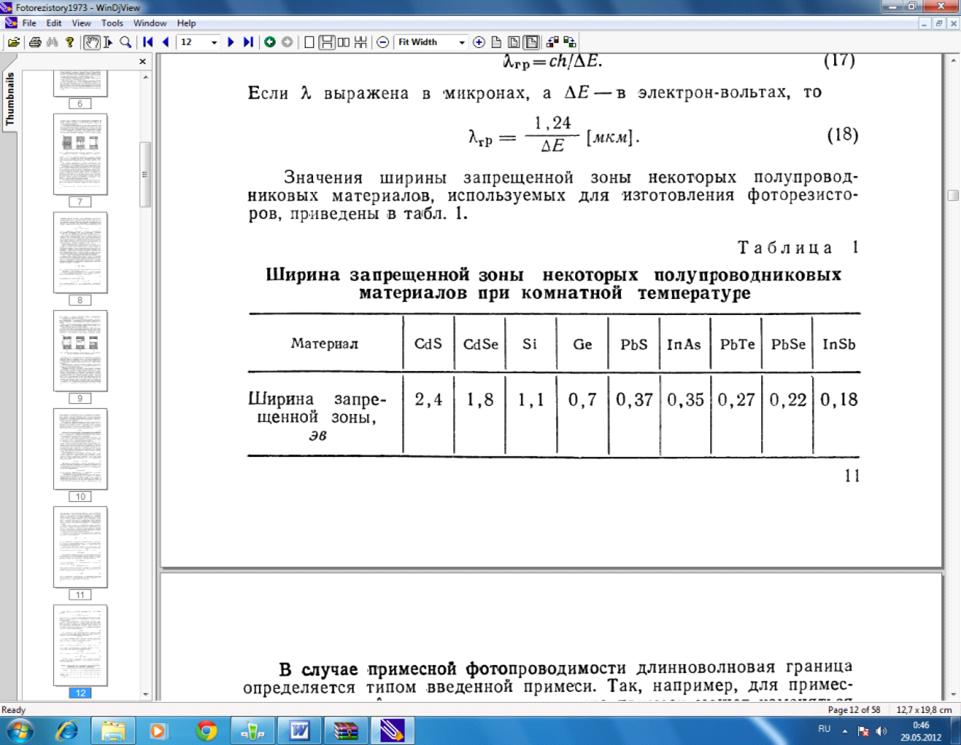Click the Print icon
The image size is (961, 745).
(35, 42)
